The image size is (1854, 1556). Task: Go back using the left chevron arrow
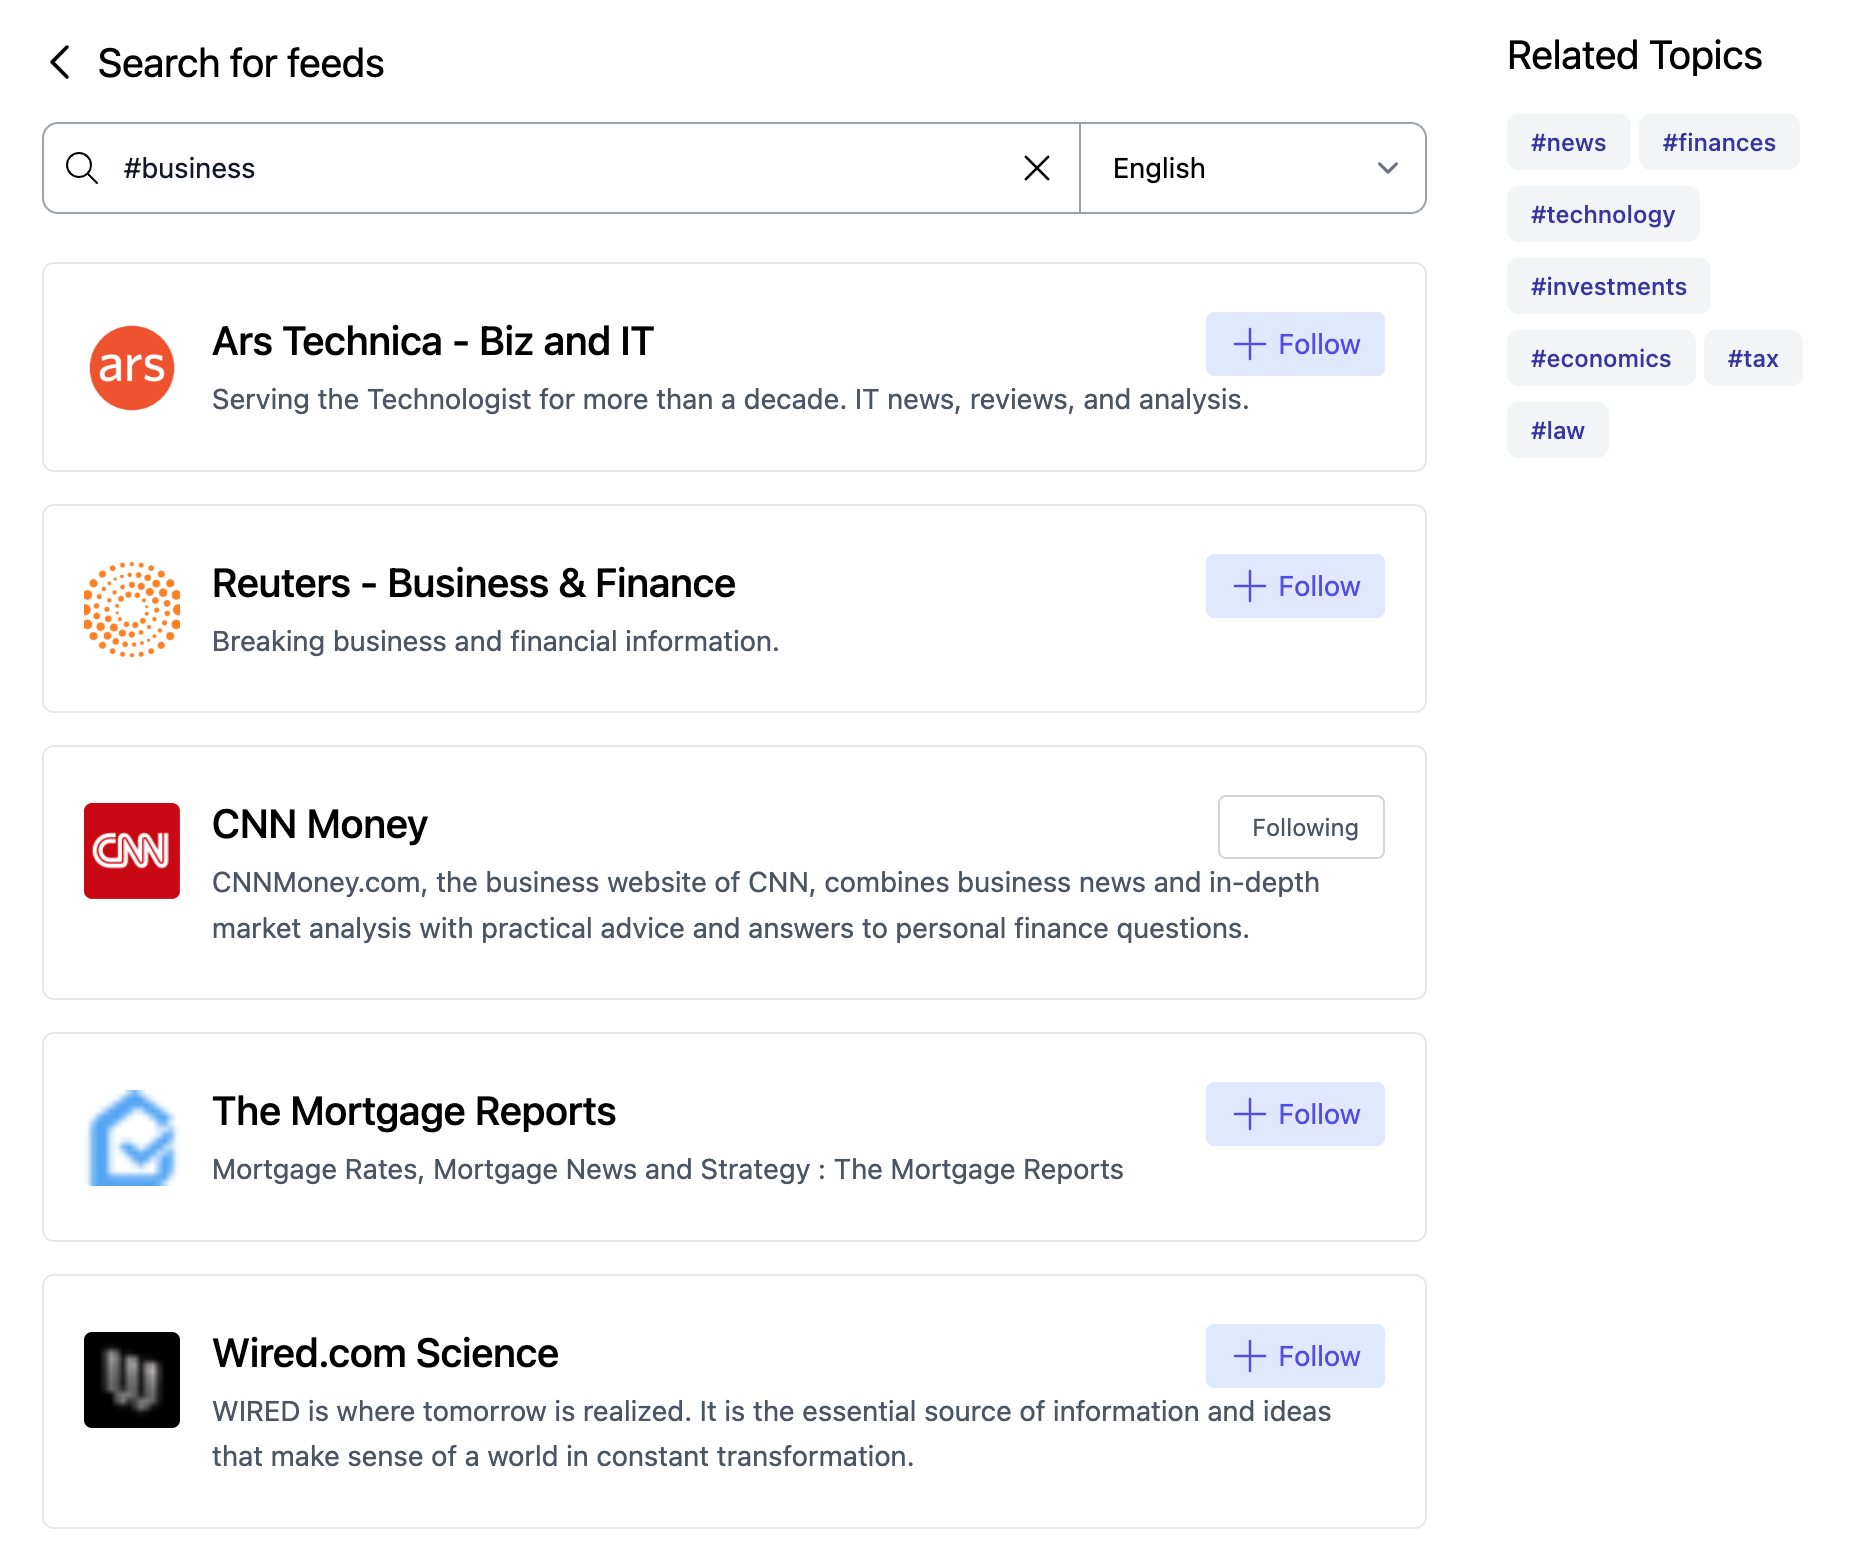(x=61, y=63)
